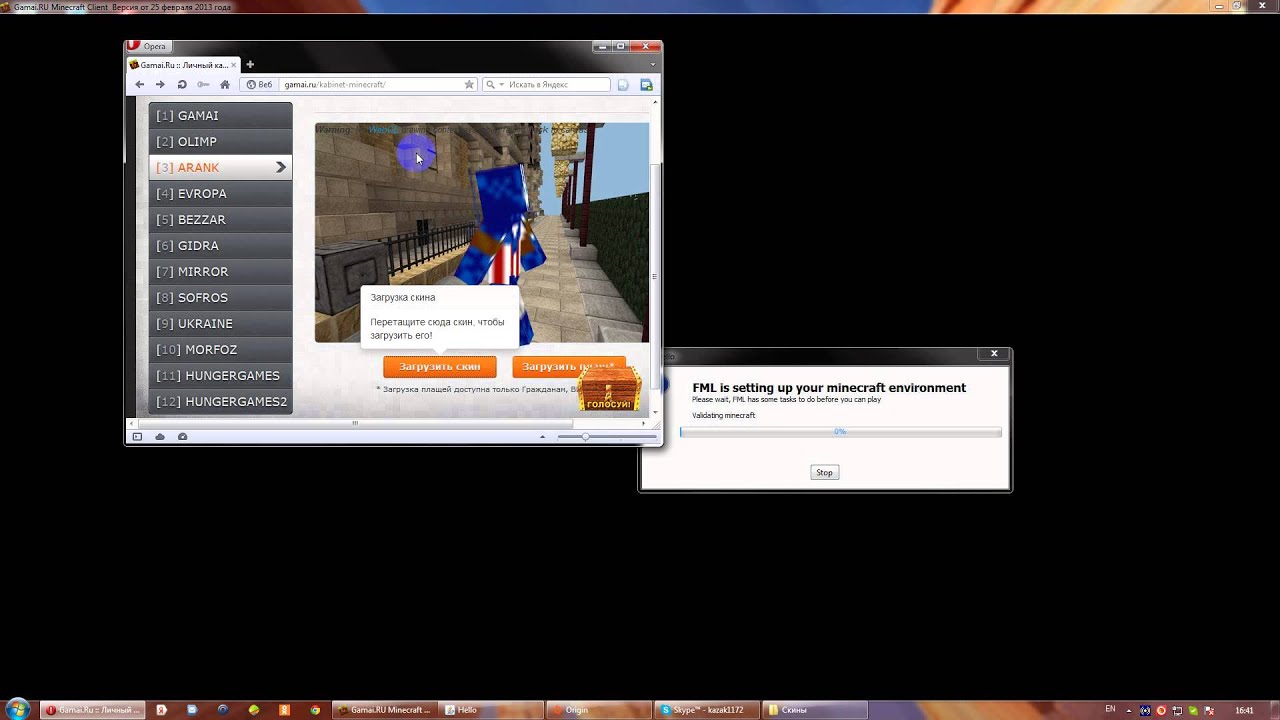Click the ГОЛОСУЙ chest badge
The image size is (1280, 720).
coord(609,389)
